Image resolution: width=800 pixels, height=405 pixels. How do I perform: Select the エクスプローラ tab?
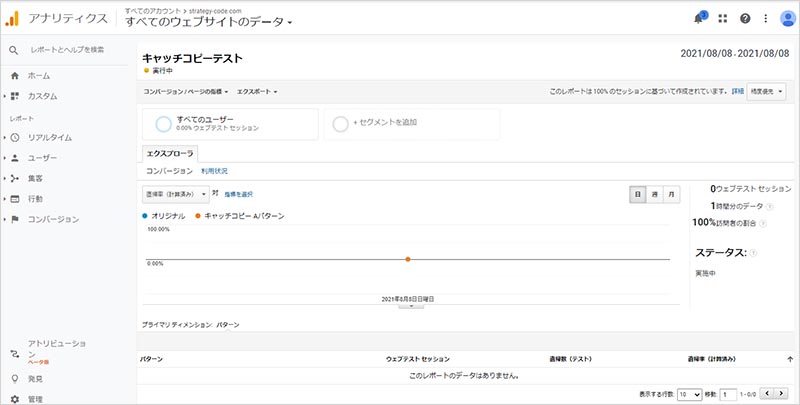[x=171, y=154]
